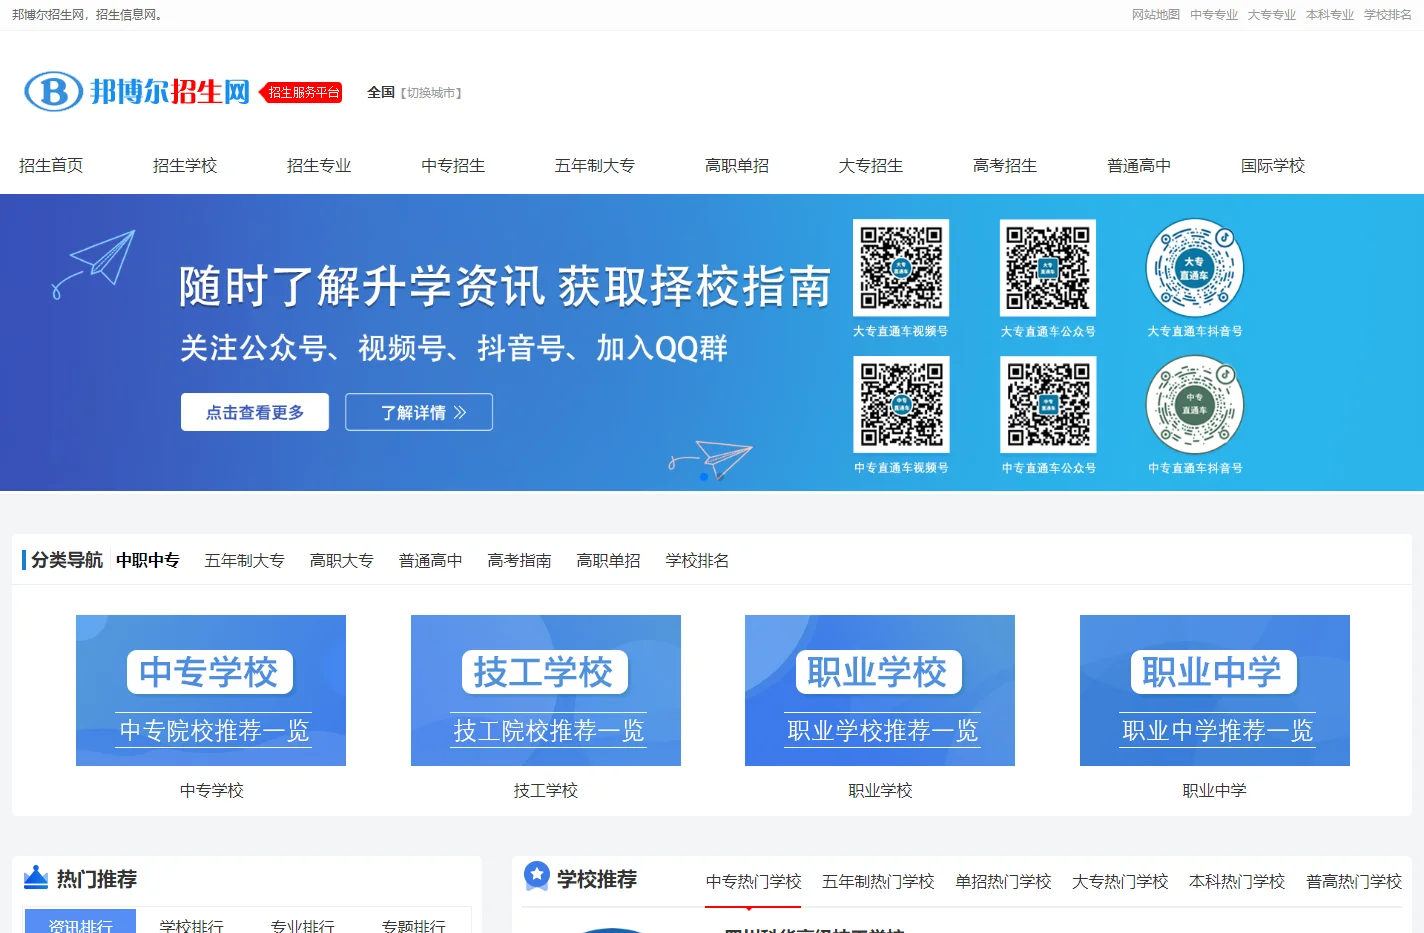Select 大专热门学校 tab
This screenshot has height=933, width=1424.
pyautogui.click(x=1120, y=882)
